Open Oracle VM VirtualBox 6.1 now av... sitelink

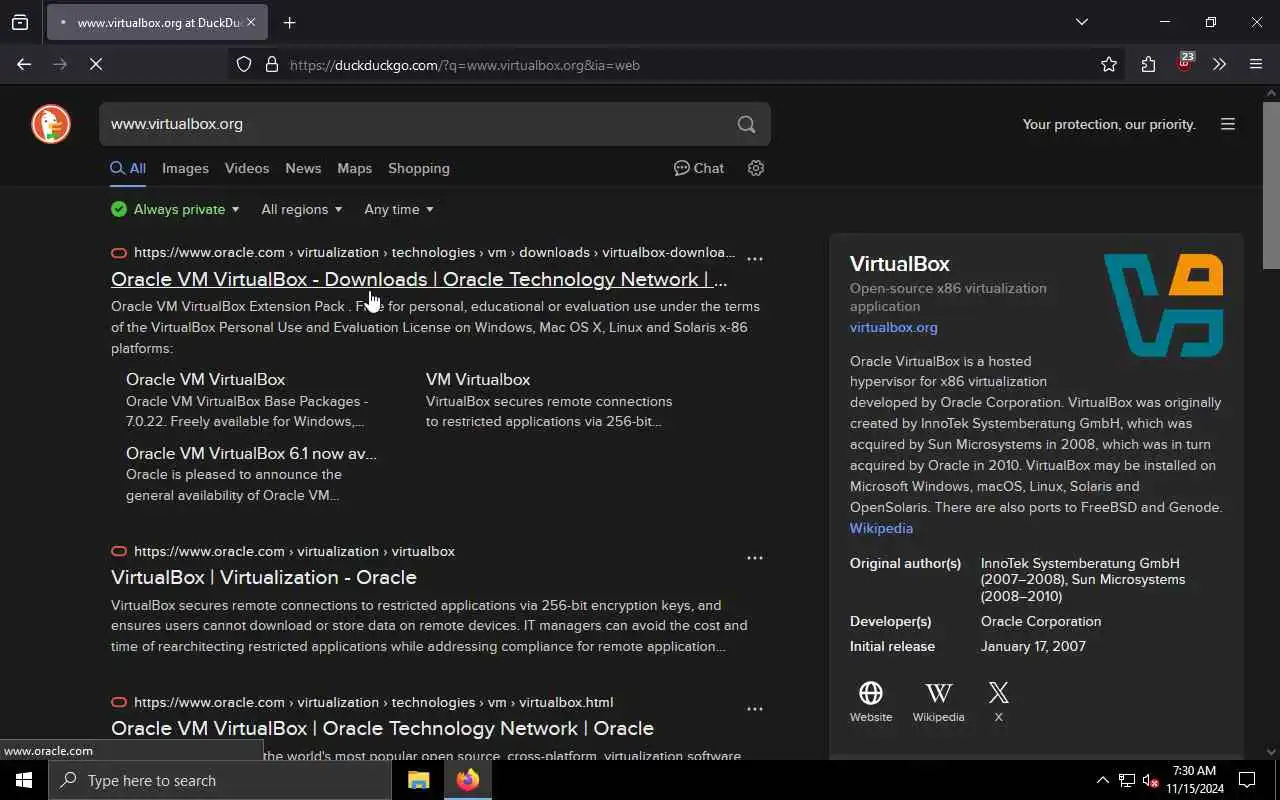[x=251, y=453]
